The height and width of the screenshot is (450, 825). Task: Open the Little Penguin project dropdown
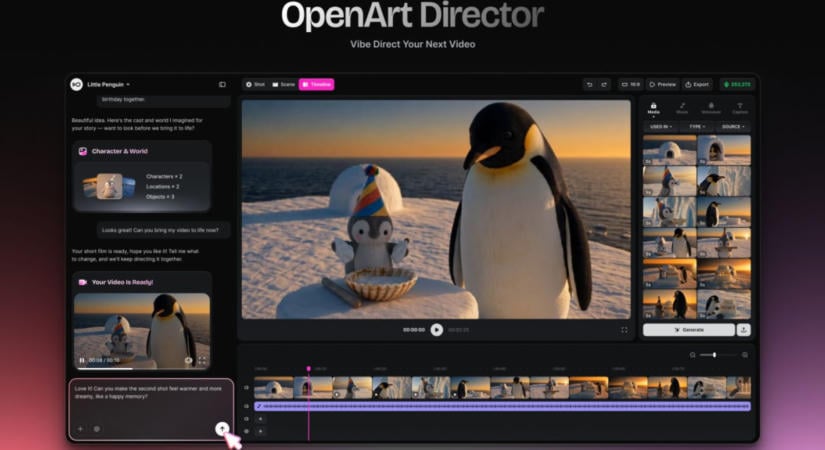point(108,84)
